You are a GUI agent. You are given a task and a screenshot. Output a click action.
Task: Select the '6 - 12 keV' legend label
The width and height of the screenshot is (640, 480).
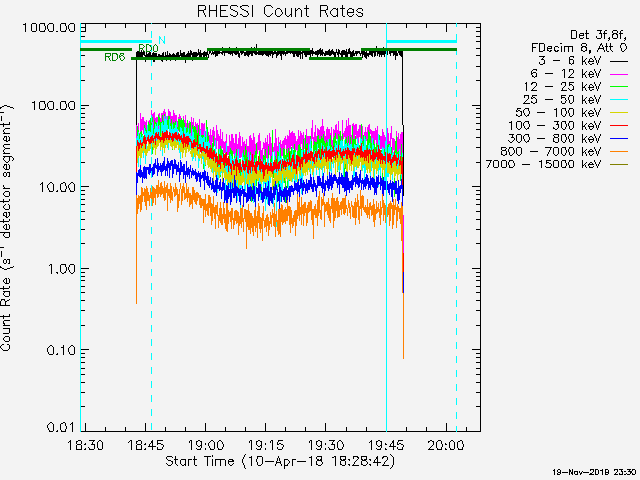(x=566, y=73)
